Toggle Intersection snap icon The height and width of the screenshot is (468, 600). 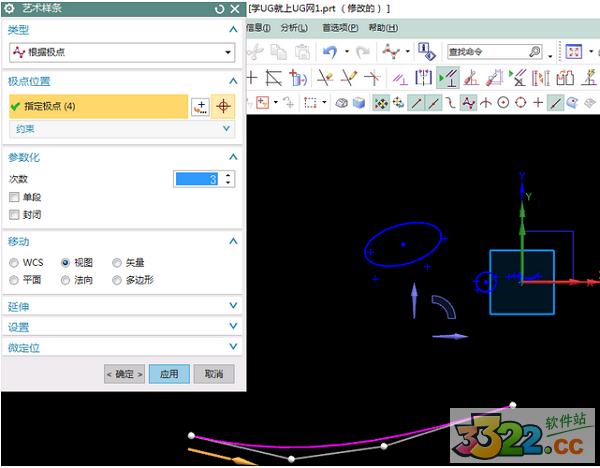coord(486,103)
